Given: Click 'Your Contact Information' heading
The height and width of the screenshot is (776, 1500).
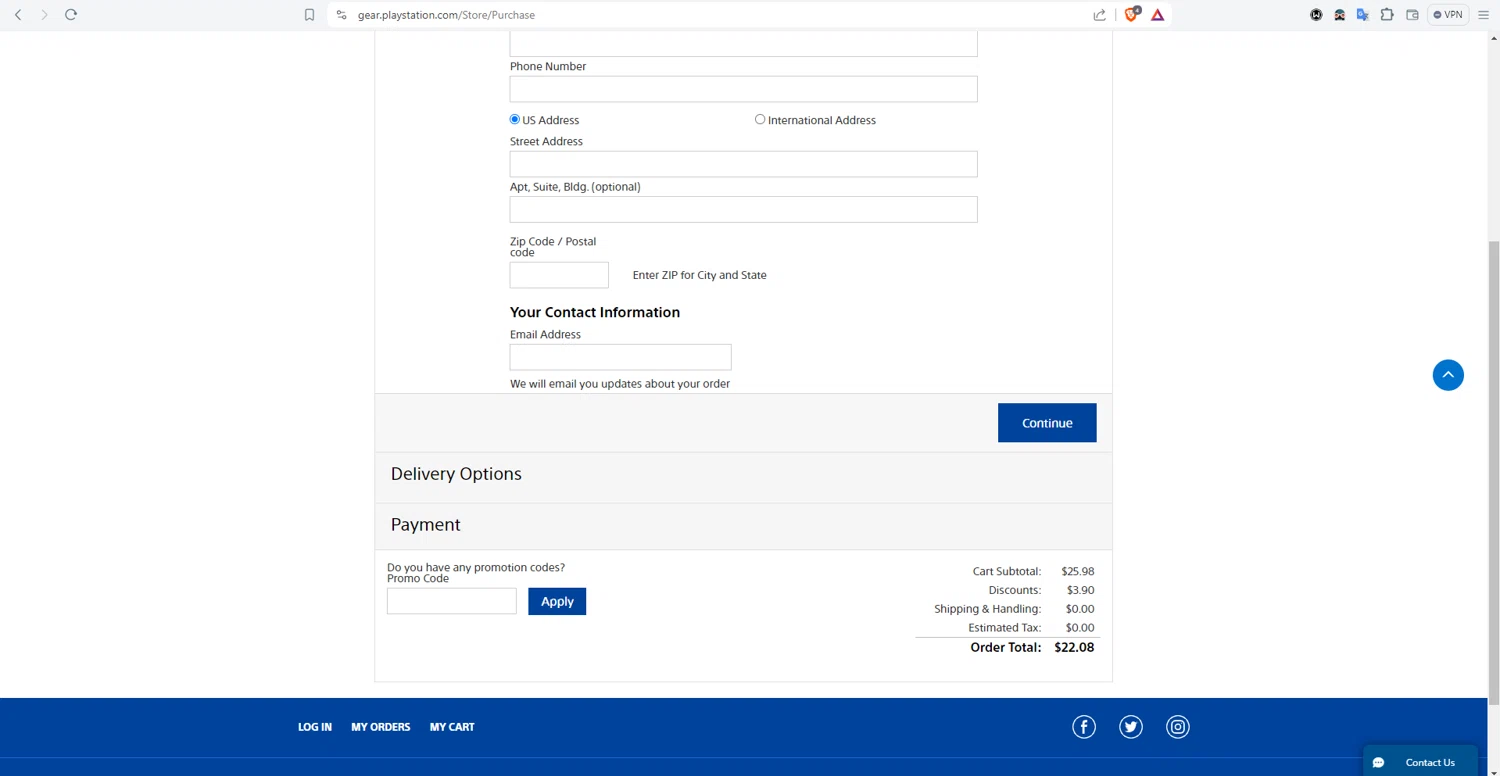Looking at the screenshot, I should [x=595, y=312].
